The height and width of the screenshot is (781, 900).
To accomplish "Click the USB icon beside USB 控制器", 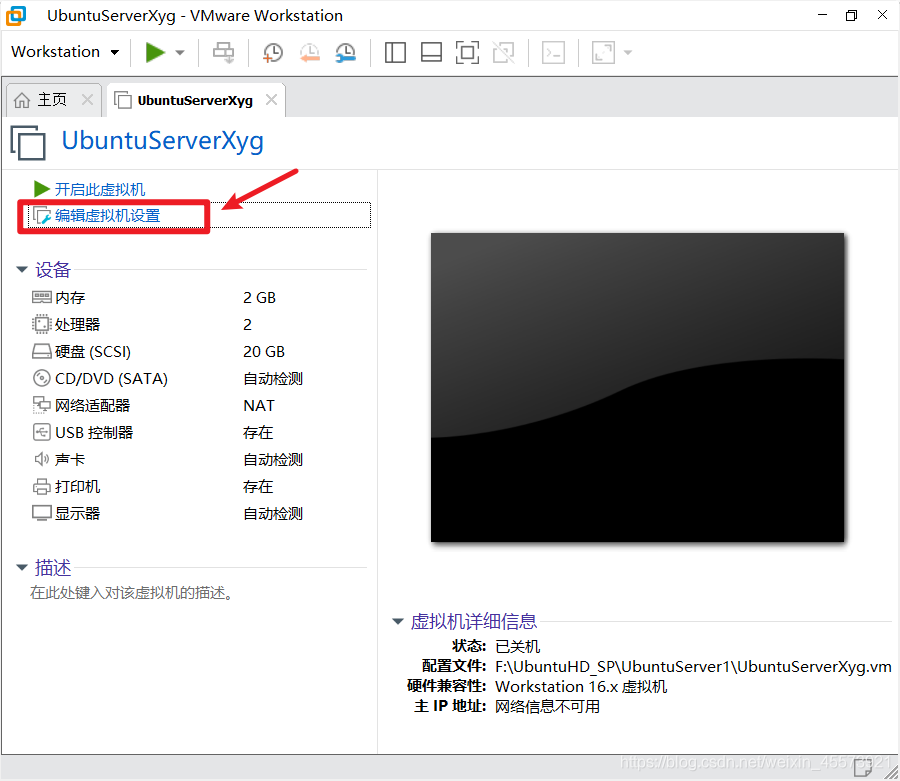I will [x=41, y=432].
